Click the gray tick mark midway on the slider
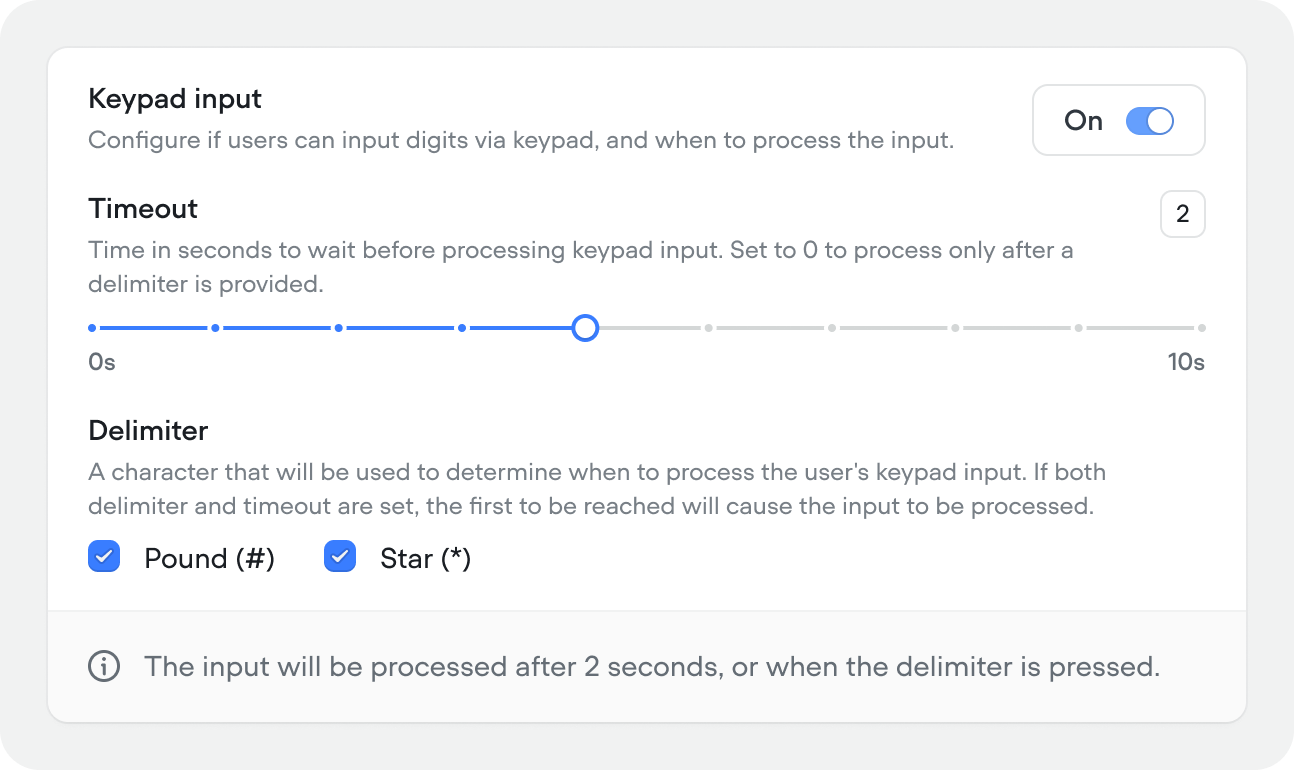 pos(708,327)
